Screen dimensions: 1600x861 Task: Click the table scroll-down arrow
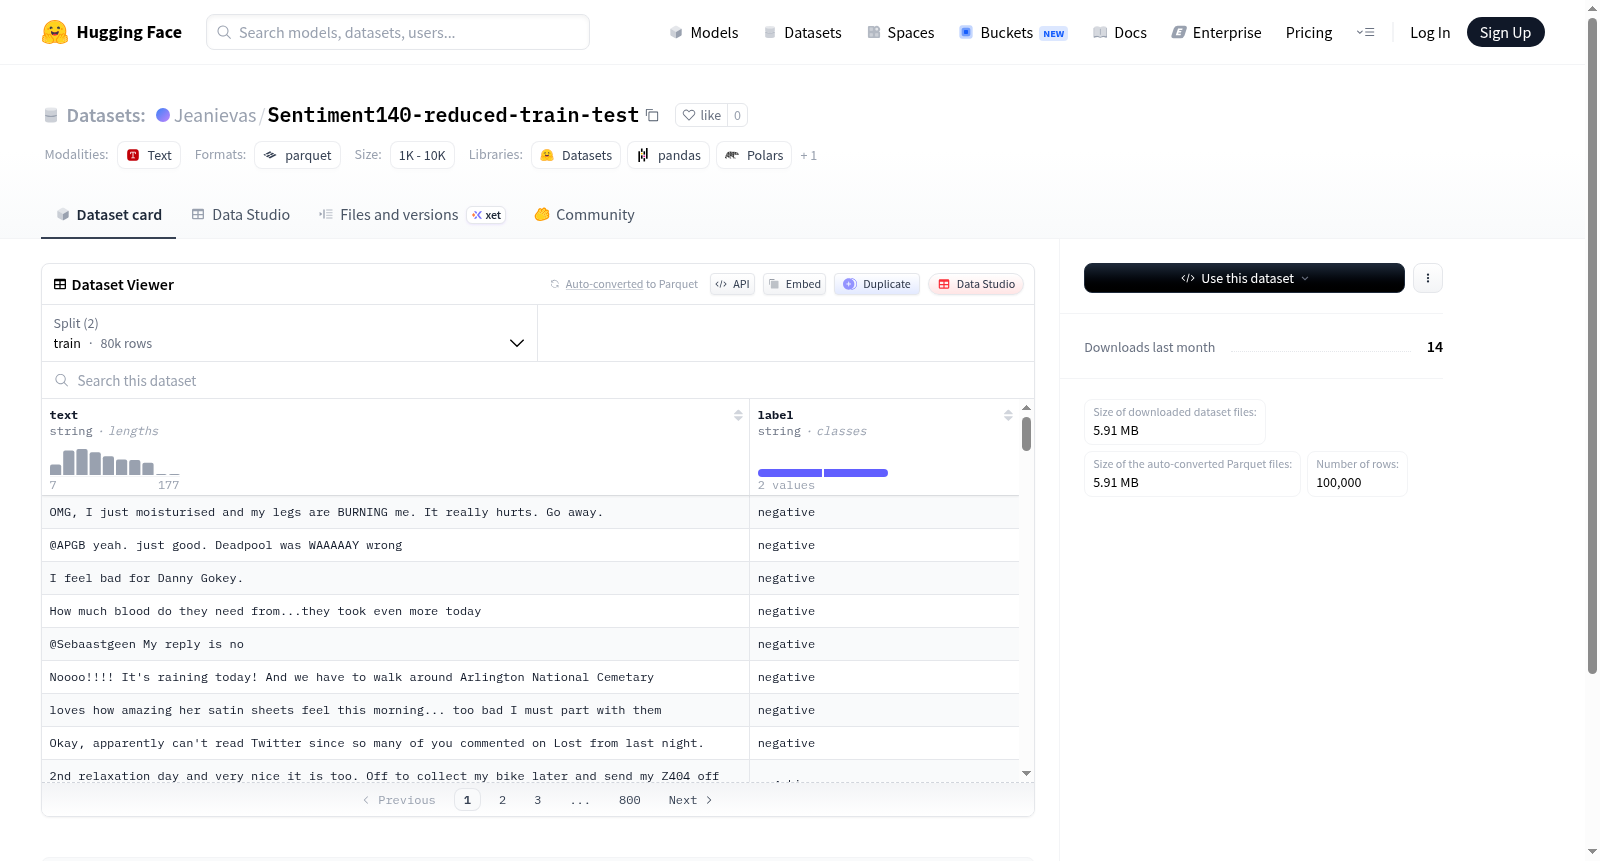pyautogui.click(x=1026, y=773)
